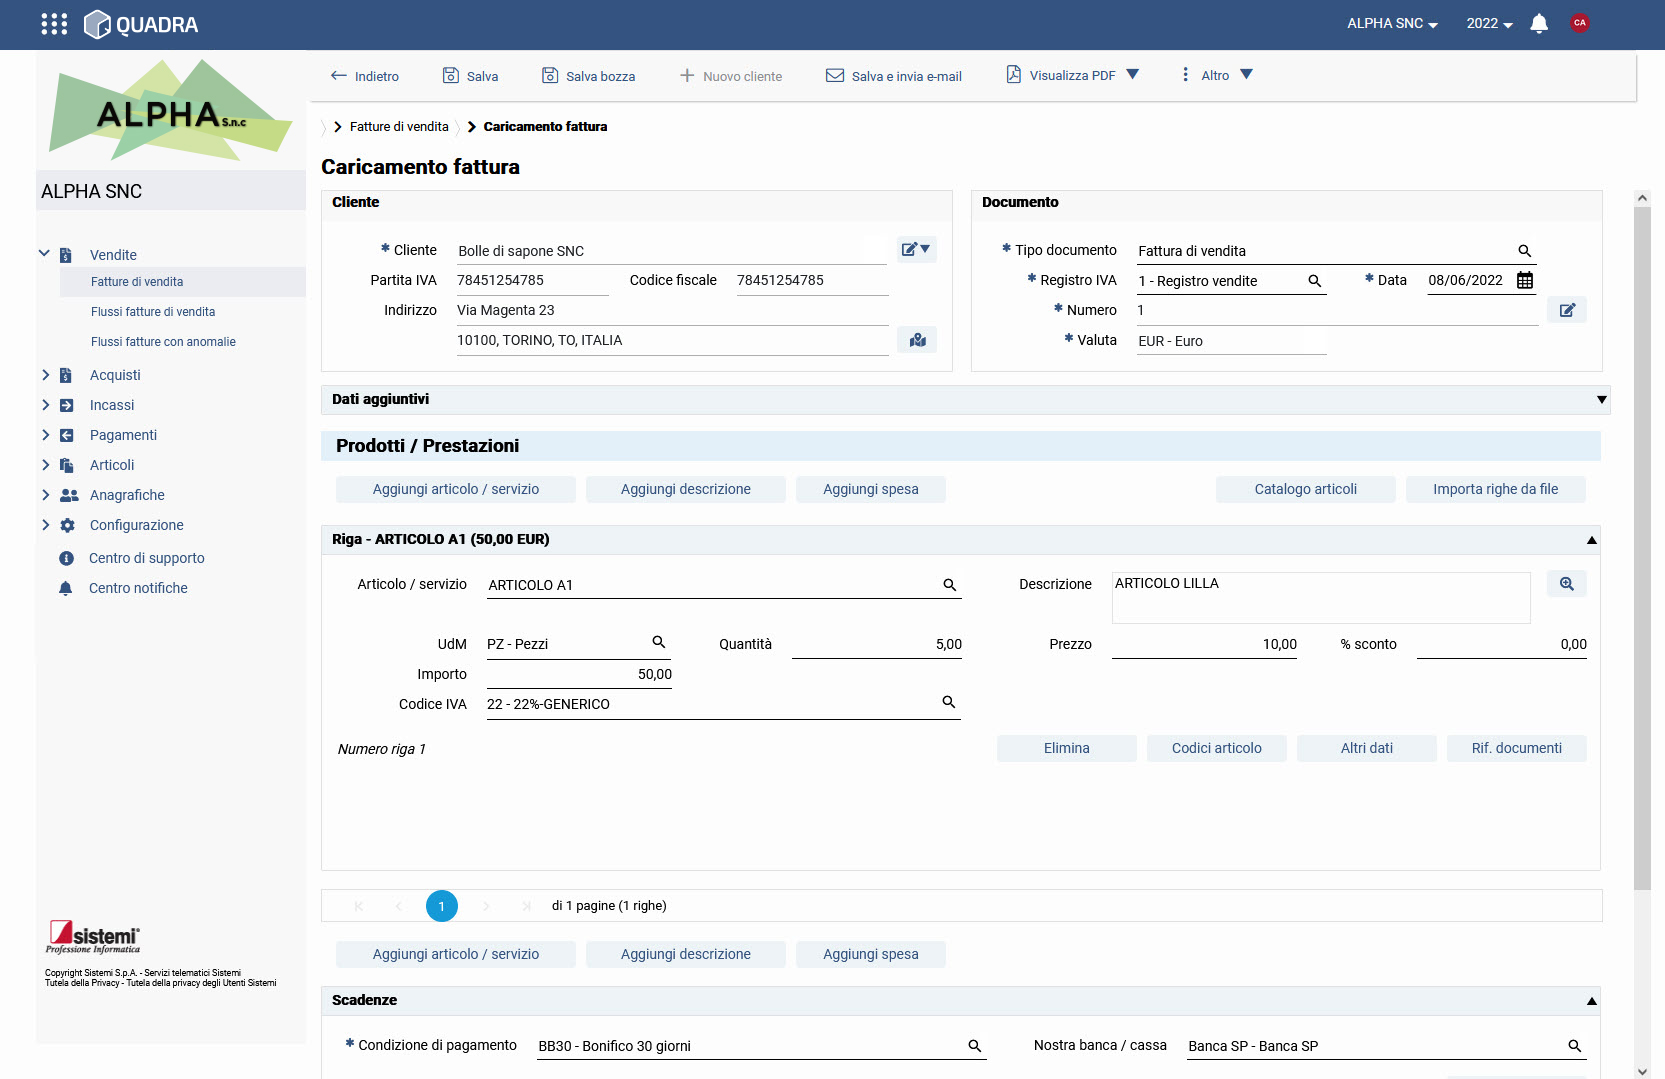The image size is (1665, 1079).
Task: Click the Quadra logo
Action: (x=141, y=24)
